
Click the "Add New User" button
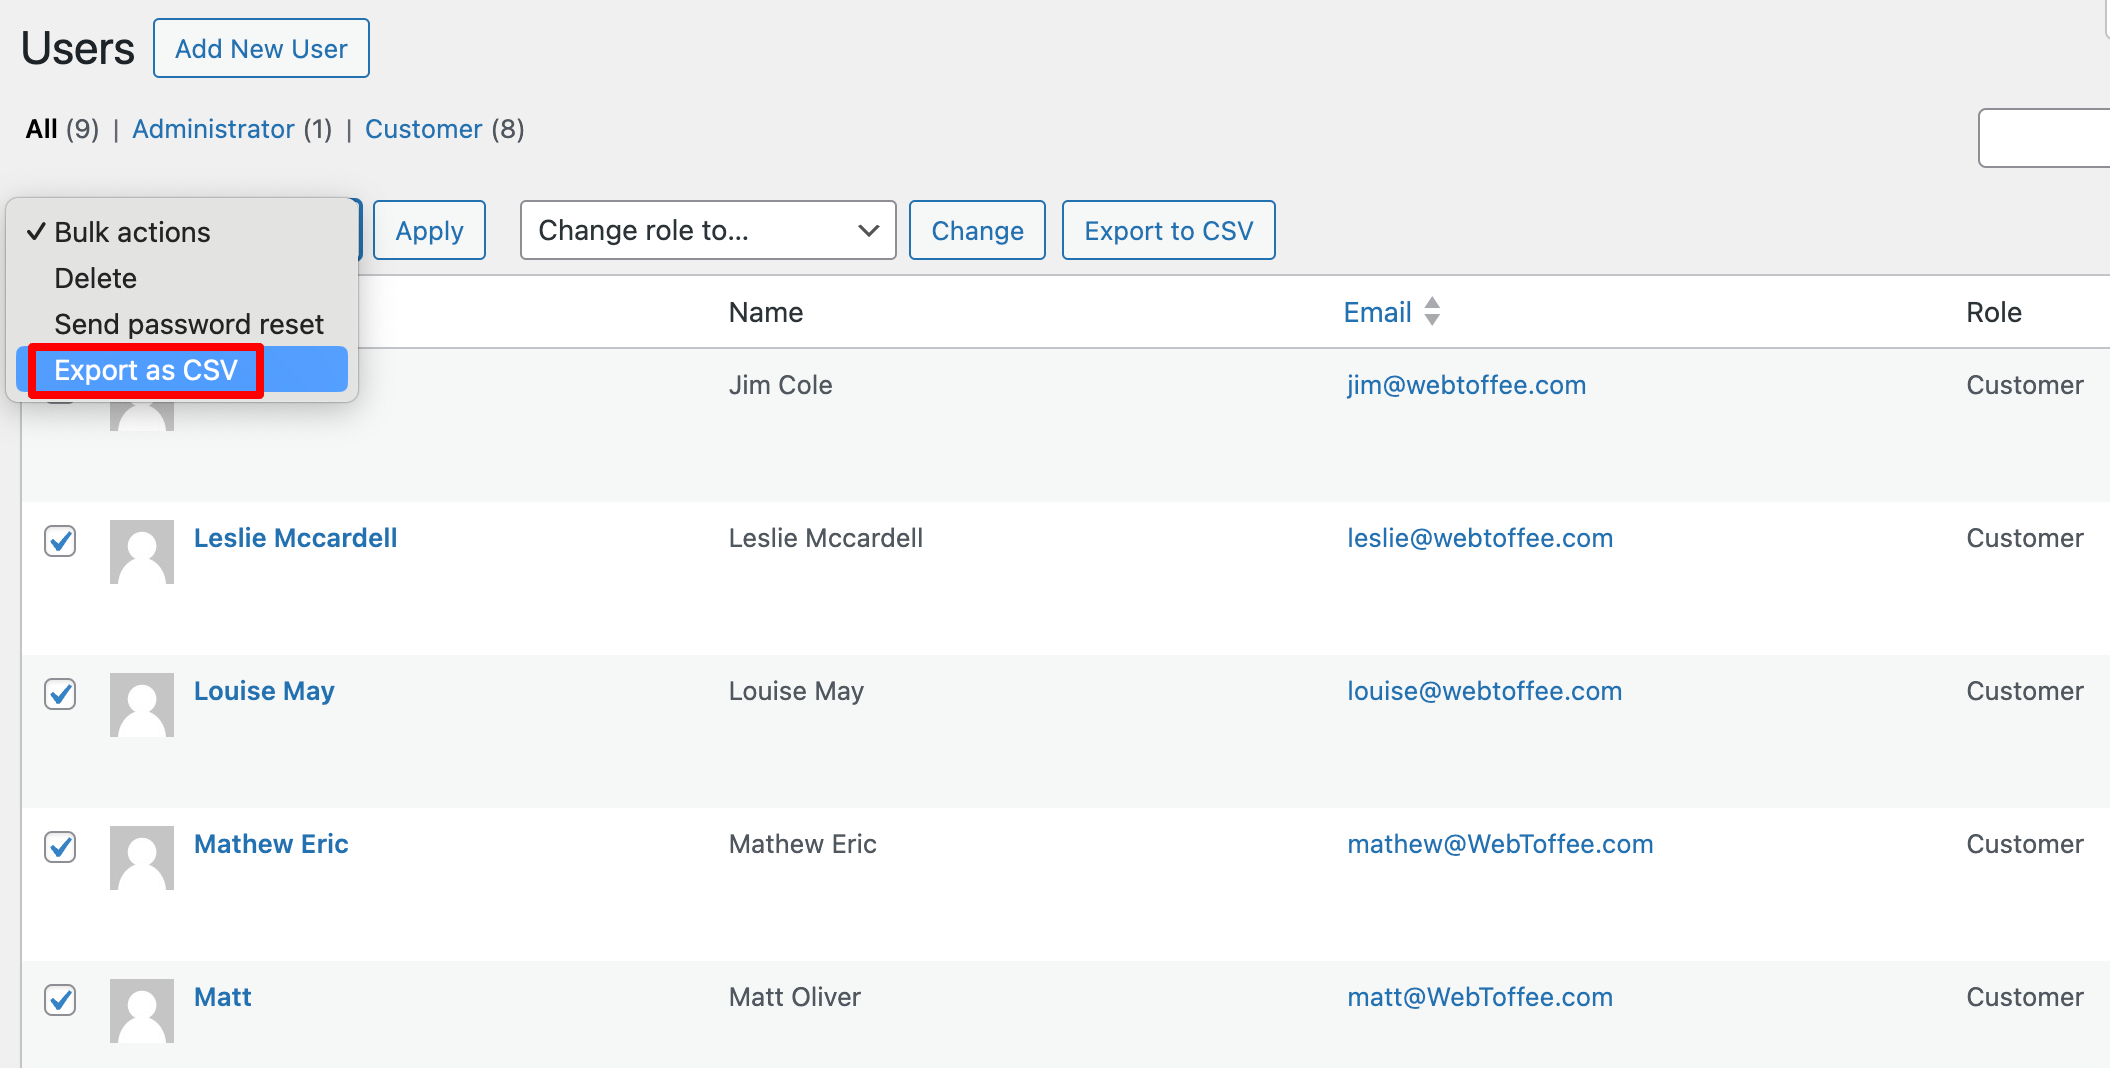click(261, 47)
